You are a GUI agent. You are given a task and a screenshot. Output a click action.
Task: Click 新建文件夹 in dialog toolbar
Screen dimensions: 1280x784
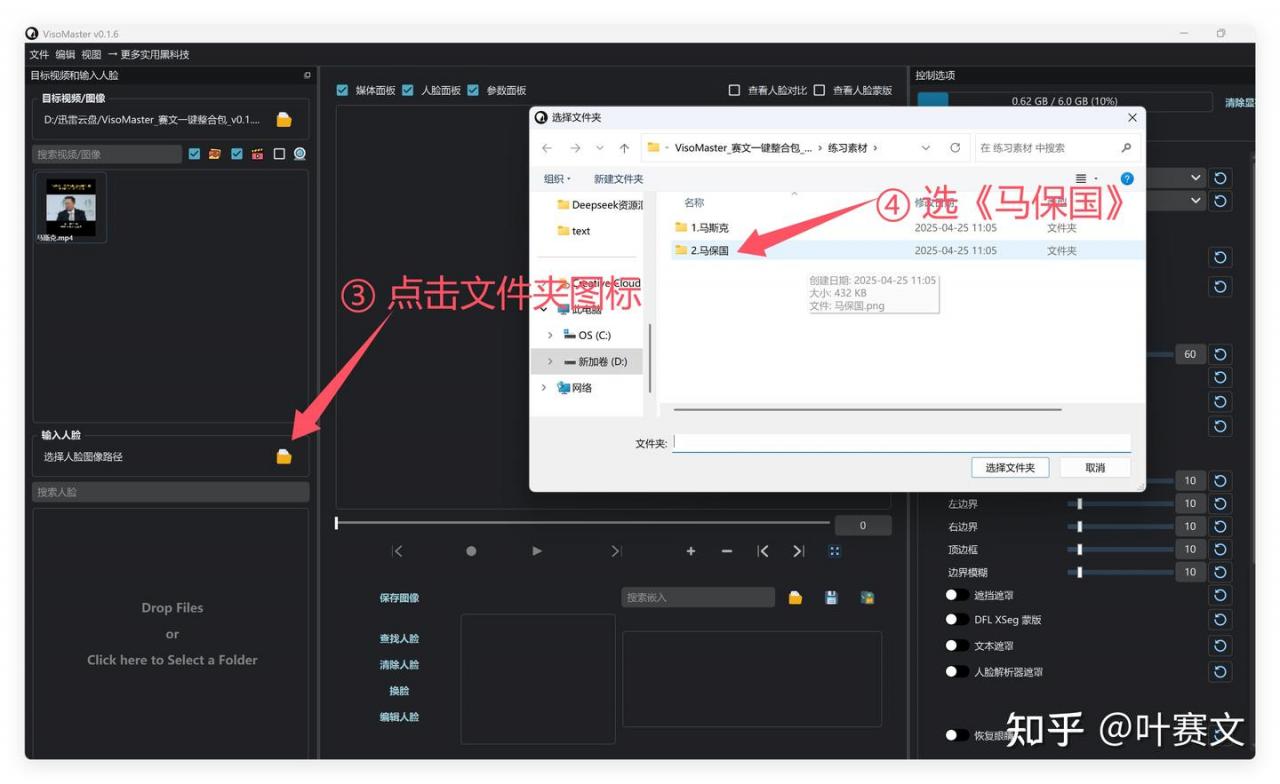618,179
